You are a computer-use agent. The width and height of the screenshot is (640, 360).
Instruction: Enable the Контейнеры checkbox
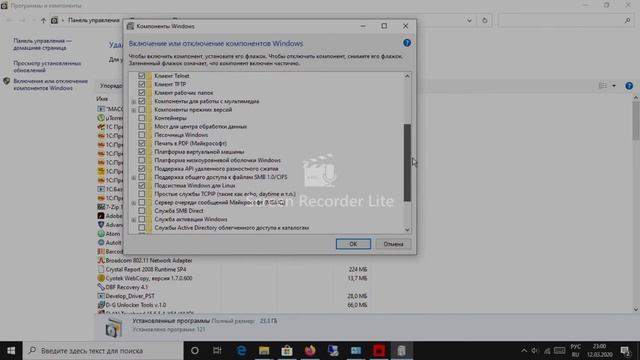pos(142,118)
